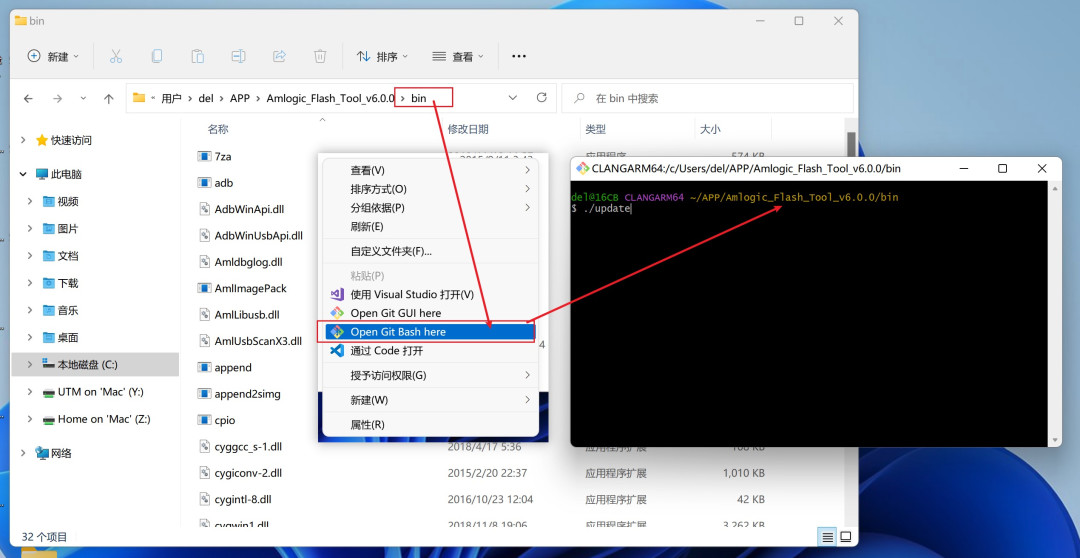Select the 文档 folder in sidebar
1080x558 pixels.
tap(61, 256)
